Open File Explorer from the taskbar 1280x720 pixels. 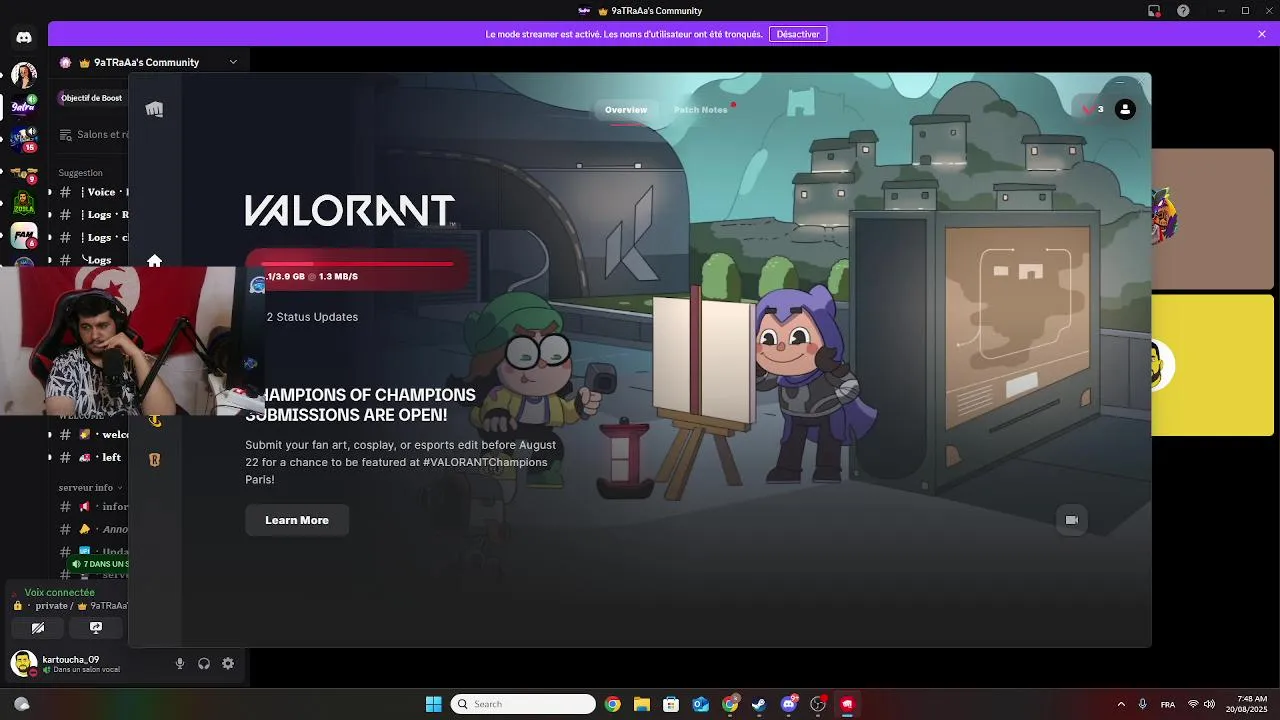642,704
